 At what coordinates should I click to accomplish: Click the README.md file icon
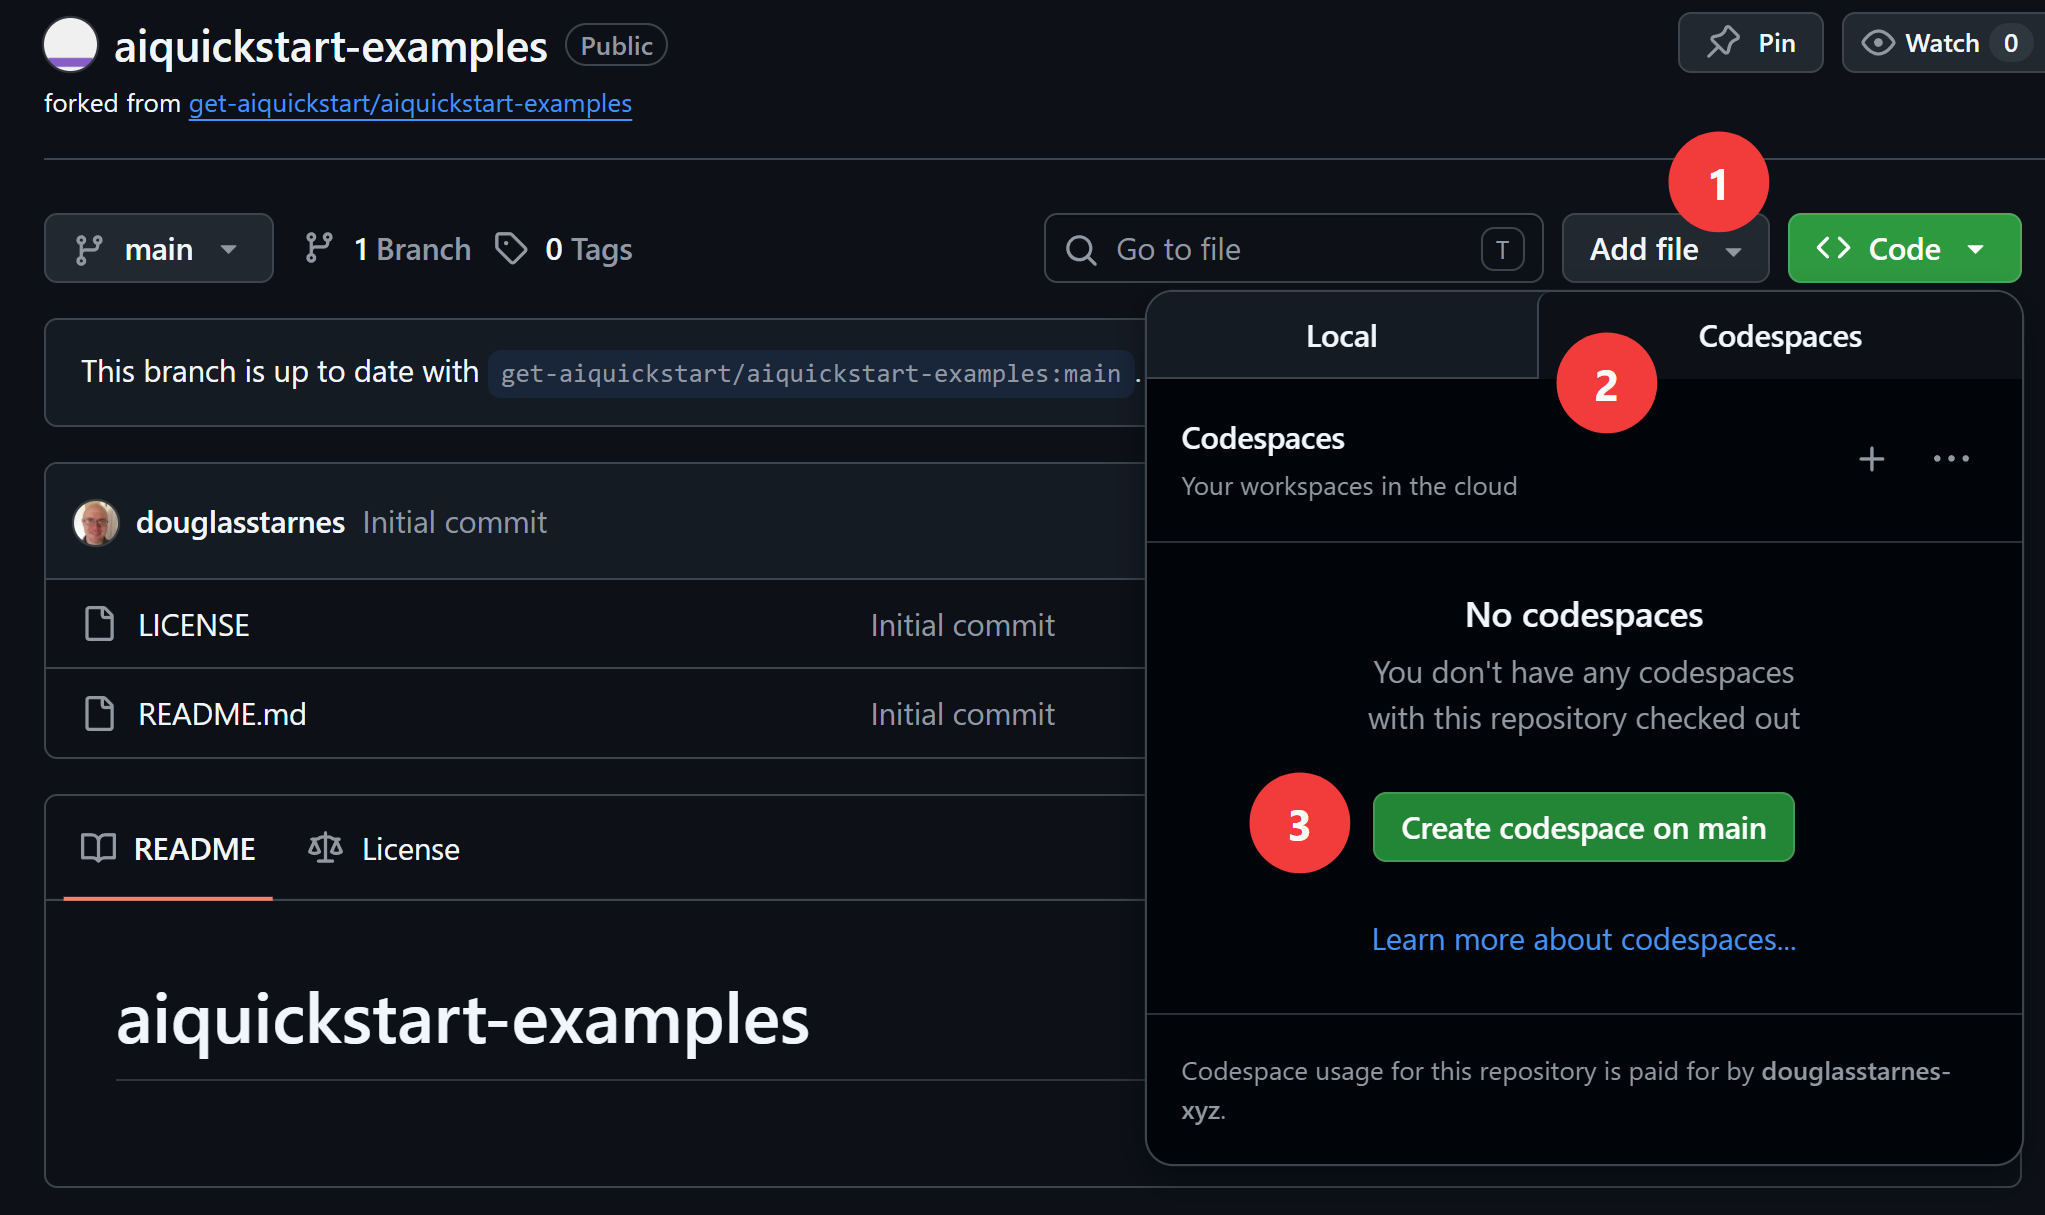click(99, 713)
